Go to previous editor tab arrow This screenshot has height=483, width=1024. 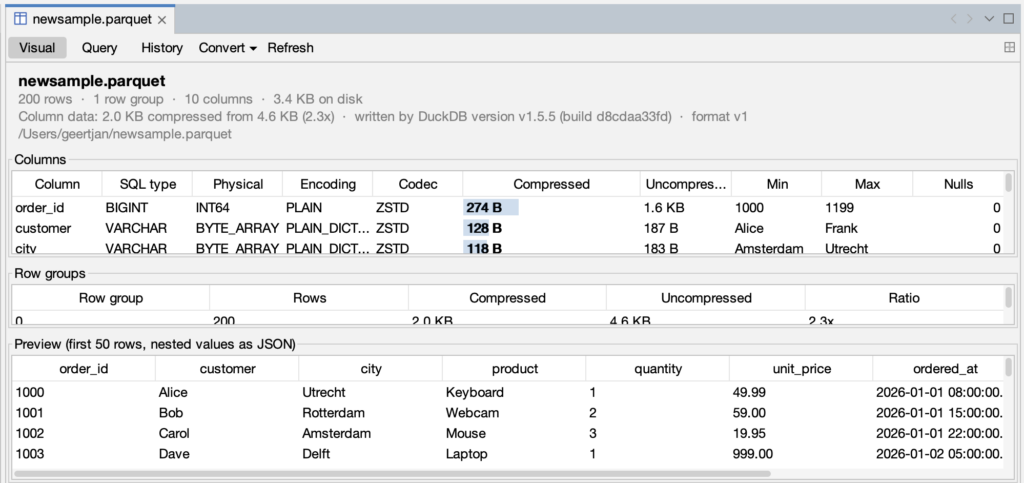tap(953, 19)
